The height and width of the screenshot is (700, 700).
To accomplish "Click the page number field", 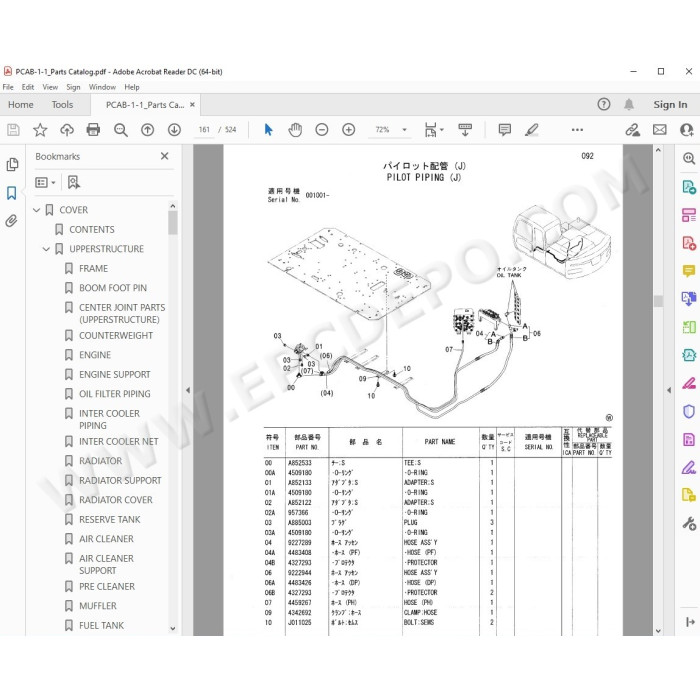I will click(x=204, y=130).
